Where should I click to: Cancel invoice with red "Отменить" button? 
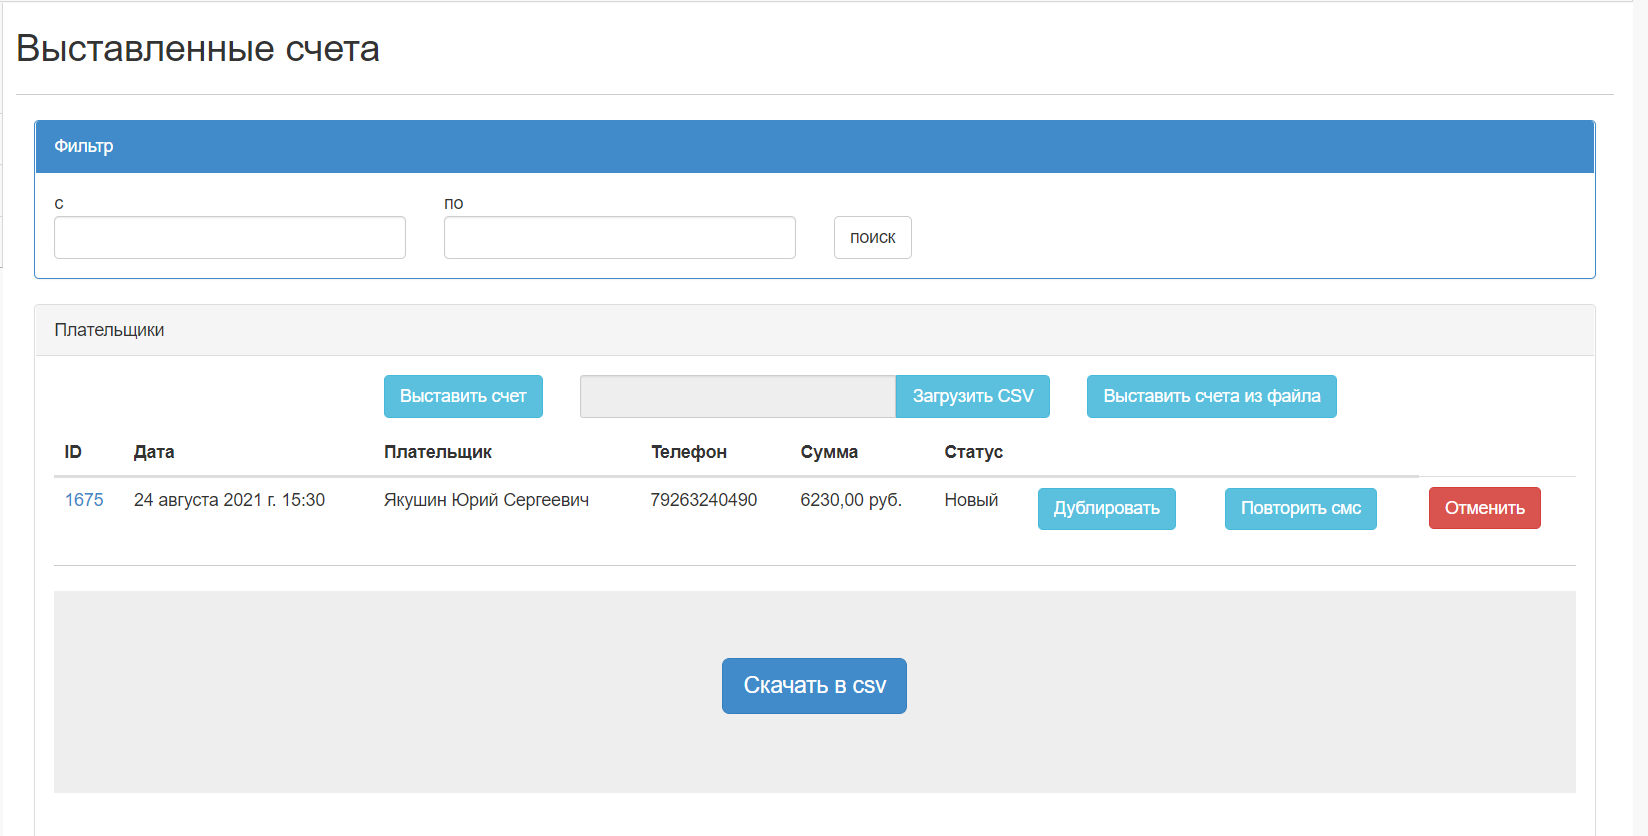click(1484, 508)
